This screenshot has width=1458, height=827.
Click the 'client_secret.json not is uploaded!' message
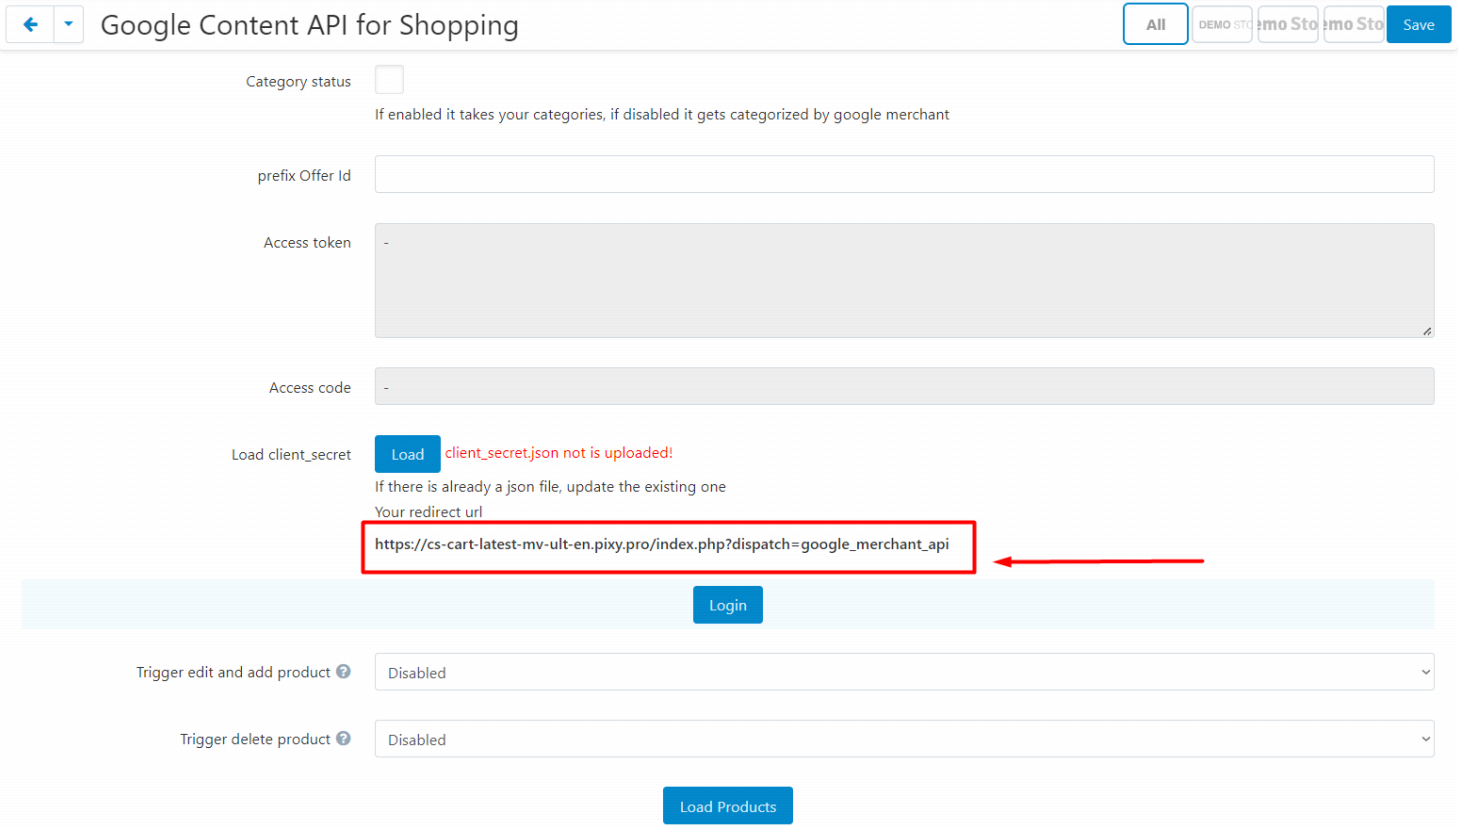coord(559,453)
